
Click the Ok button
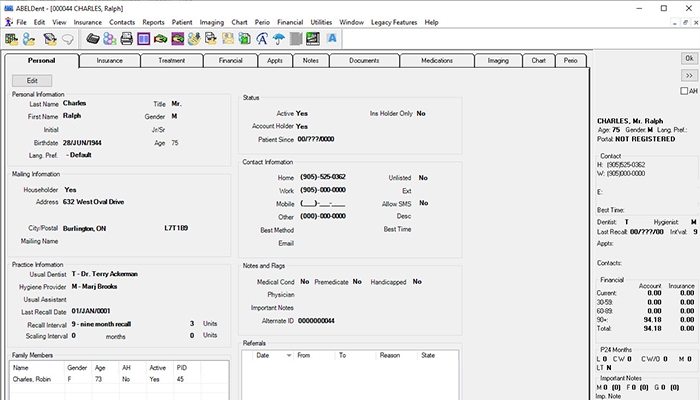point(688,59)
